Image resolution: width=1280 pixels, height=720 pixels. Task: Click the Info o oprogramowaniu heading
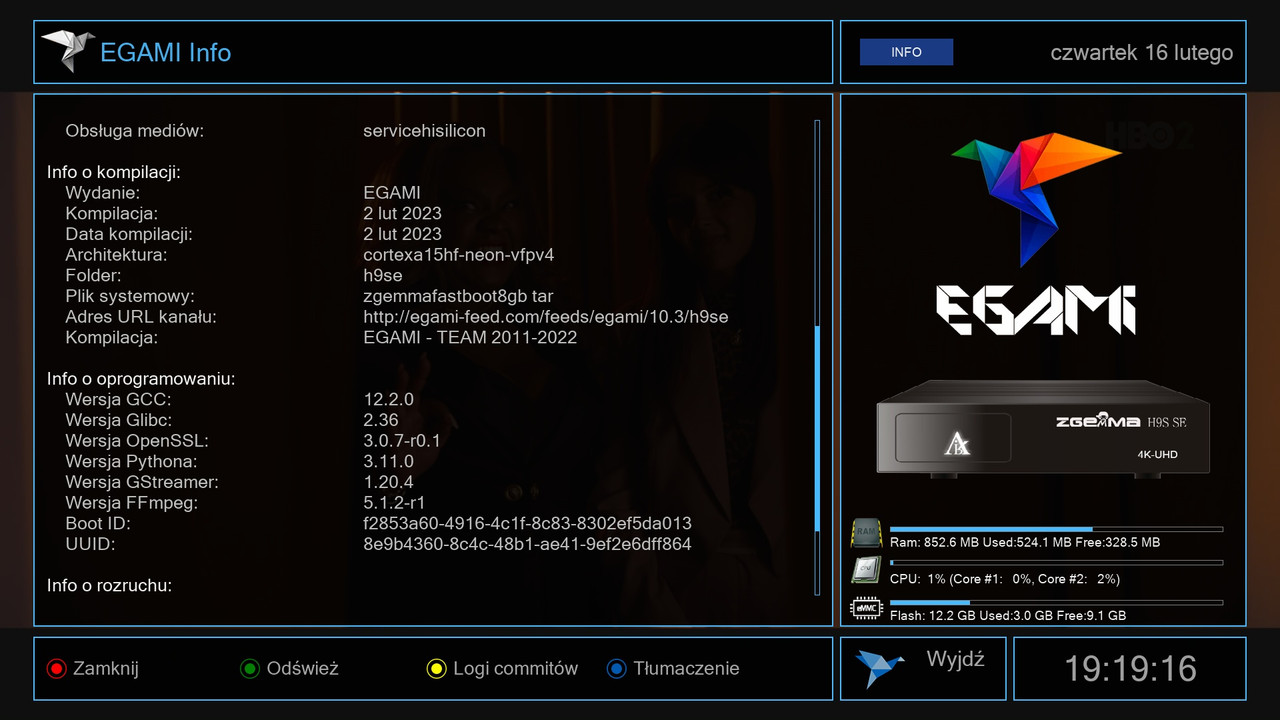coord(141,379)
